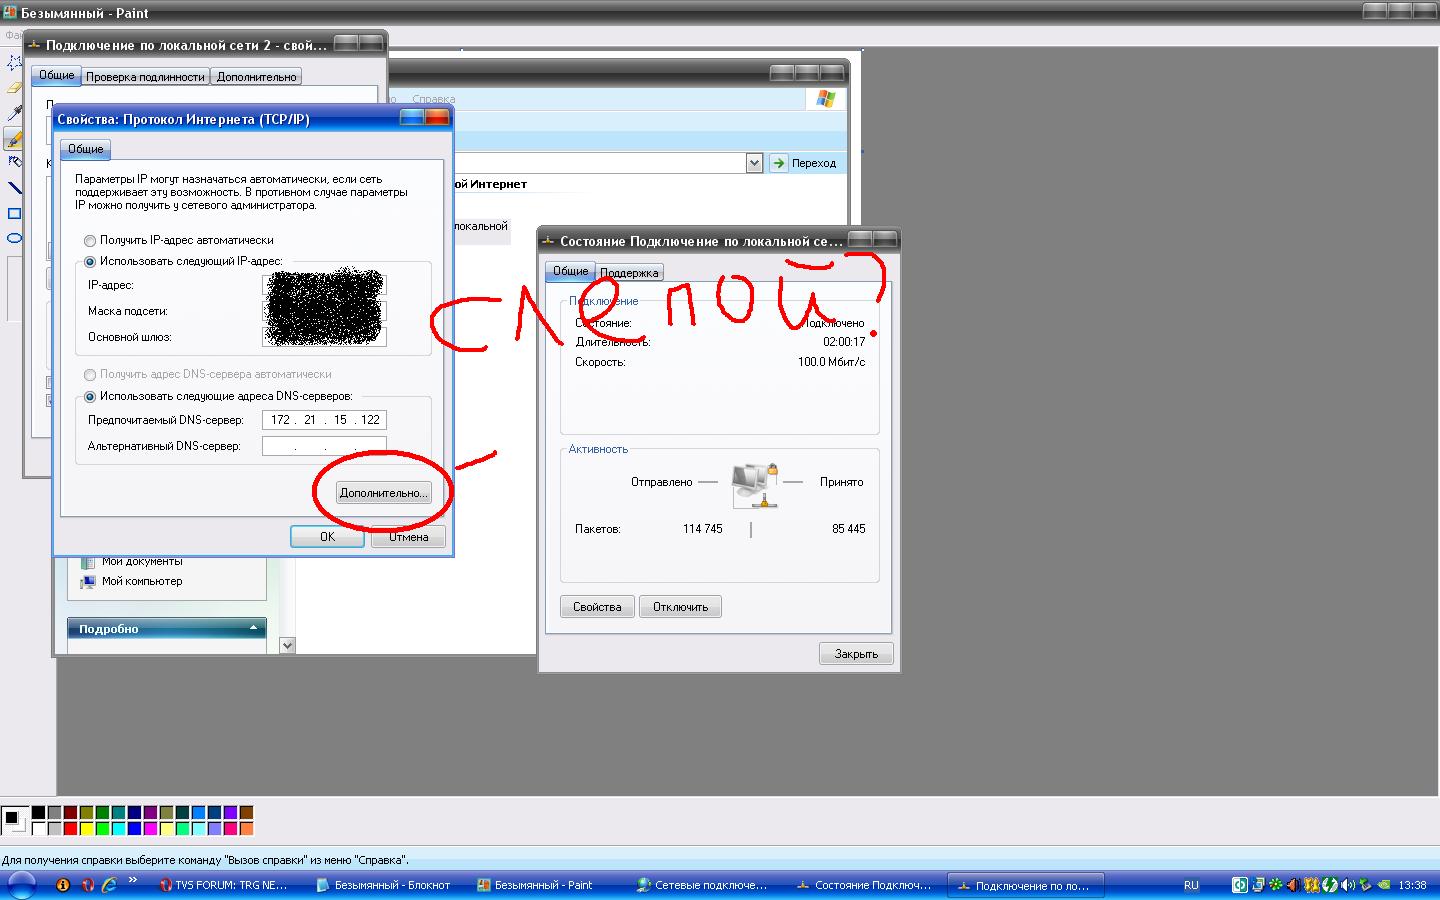
Task: Select the Free-form select tool in Paint
Action: [13, 63]
